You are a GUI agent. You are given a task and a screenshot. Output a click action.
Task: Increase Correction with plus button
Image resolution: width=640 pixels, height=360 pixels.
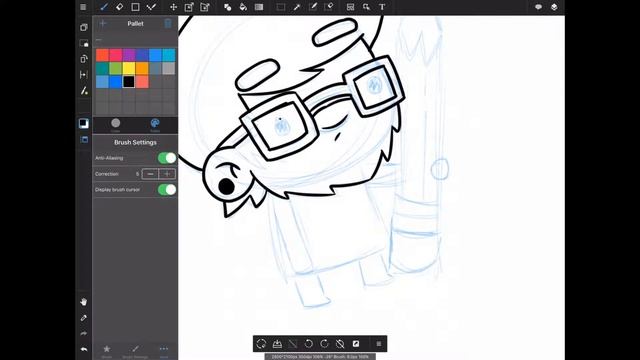coord(167,174)
